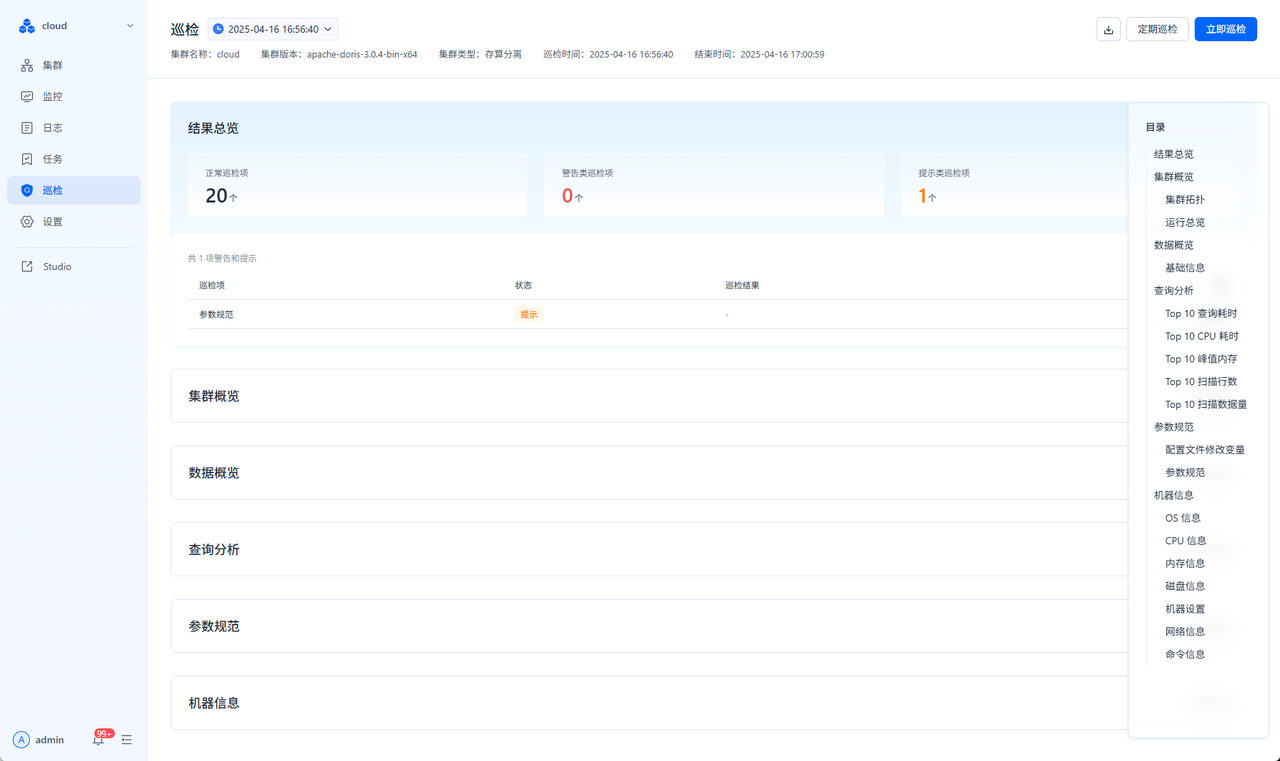
Task: Click the 参数规范 row in results table
Action: coord(216,314)
